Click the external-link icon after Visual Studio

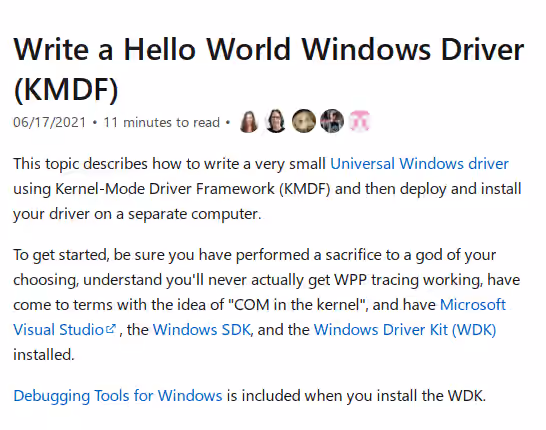pyautogui.click(x=111, y=328)
